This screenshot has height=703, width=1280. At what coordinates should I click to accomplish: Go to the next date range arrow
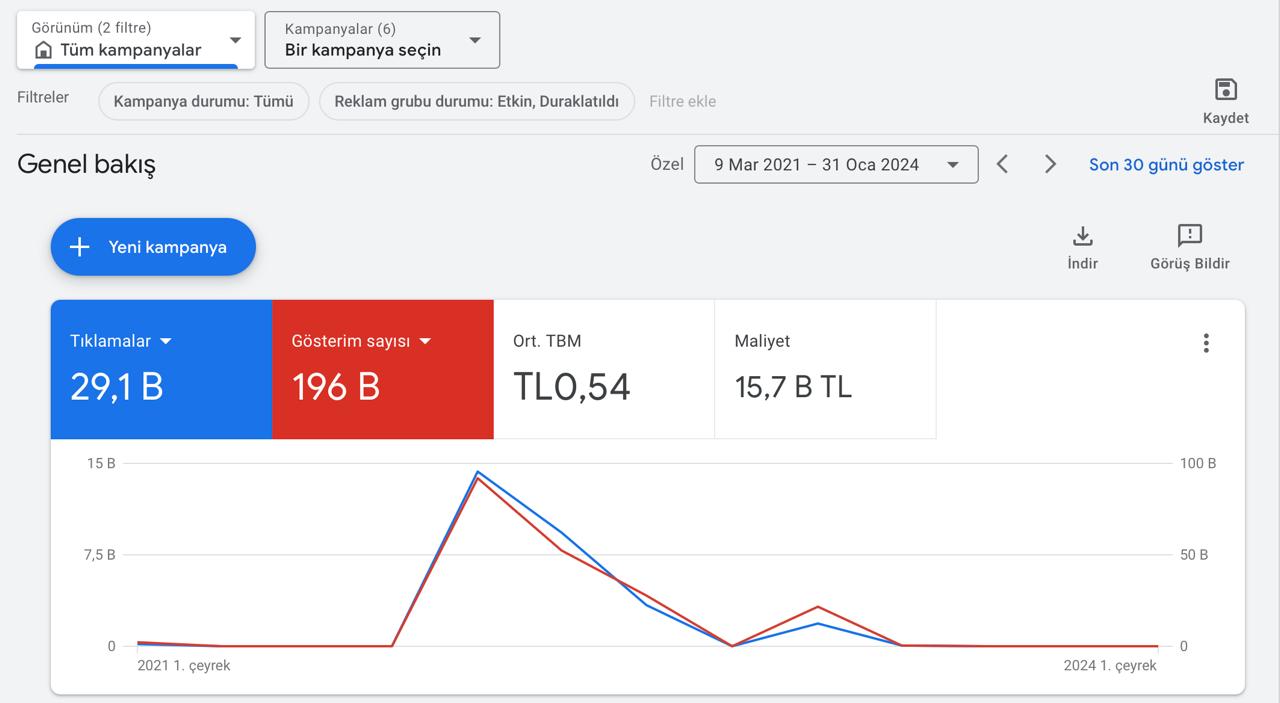pyautogui.click(x=1050, y=164)
